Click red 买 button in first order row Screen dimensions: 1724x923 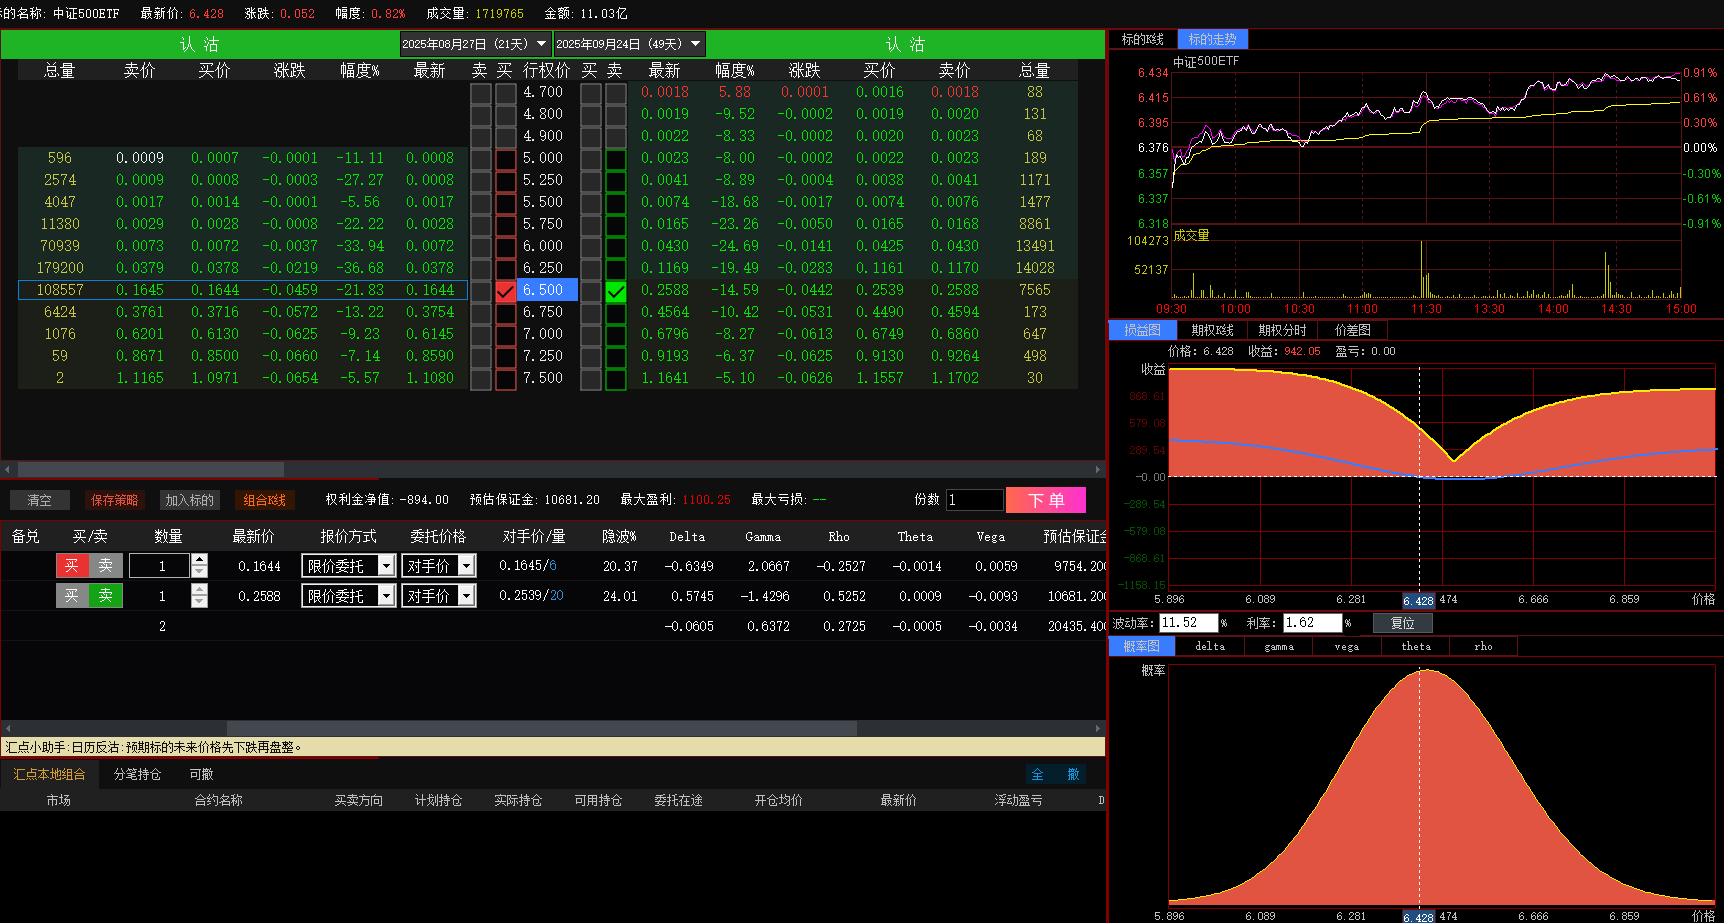click(72, 566)
